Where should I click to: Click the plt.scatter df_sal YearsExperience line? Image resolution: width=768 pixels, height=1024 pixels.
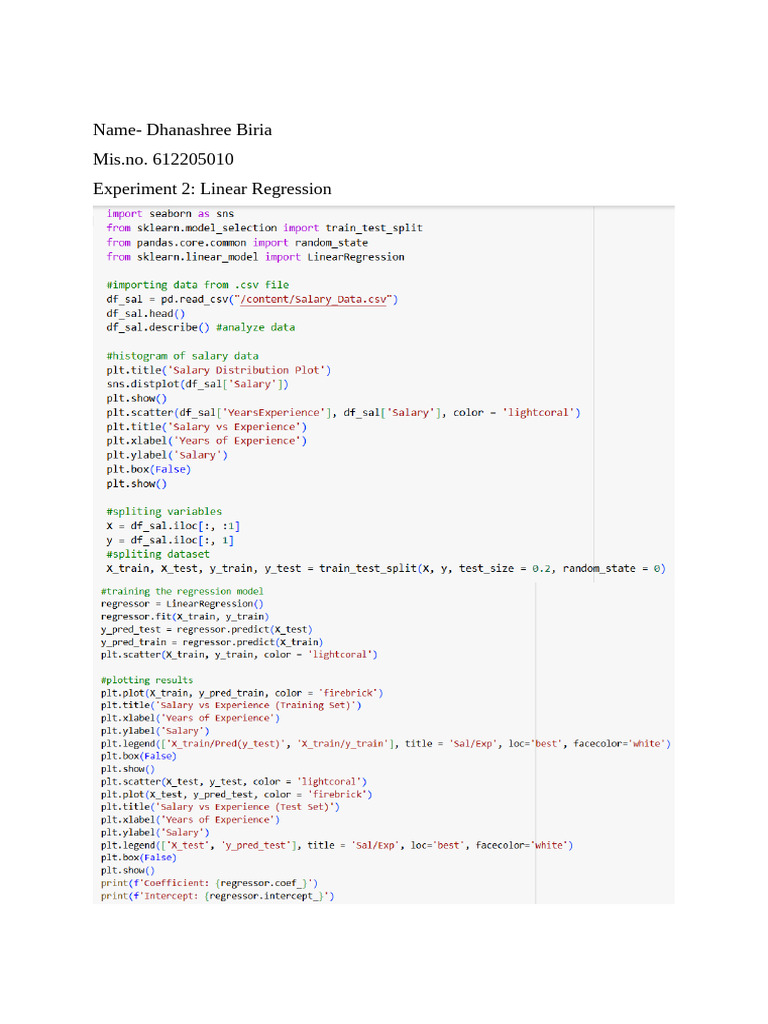(344, 413)
